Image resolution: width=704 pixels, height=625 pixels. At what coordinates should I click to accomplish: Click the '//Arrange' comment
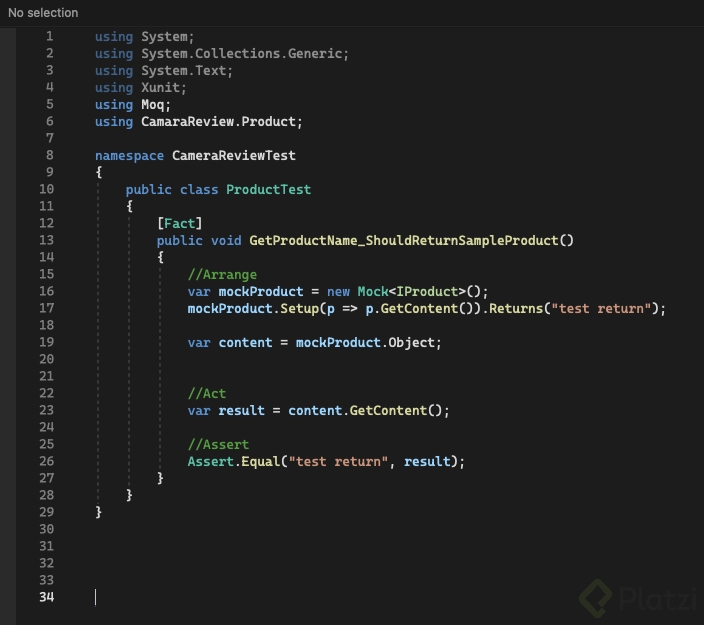[x=222, y=274]
